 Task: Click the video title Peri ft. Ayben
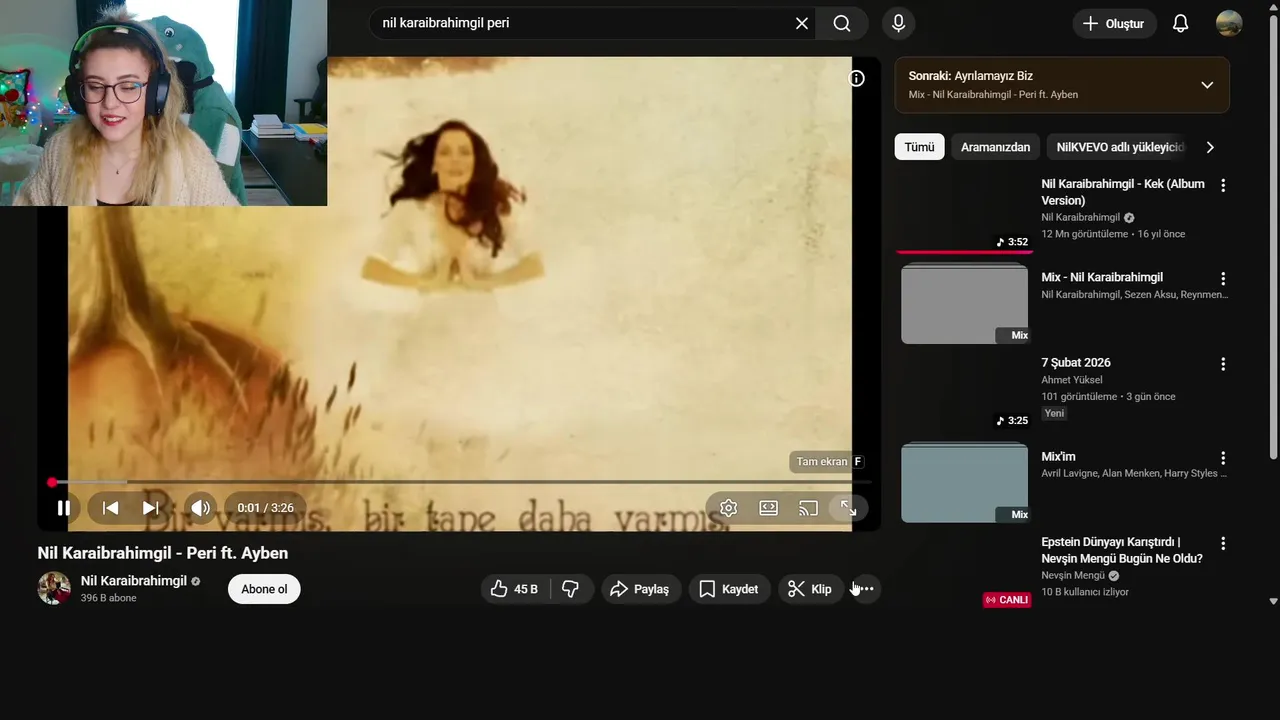click(163, 553)
